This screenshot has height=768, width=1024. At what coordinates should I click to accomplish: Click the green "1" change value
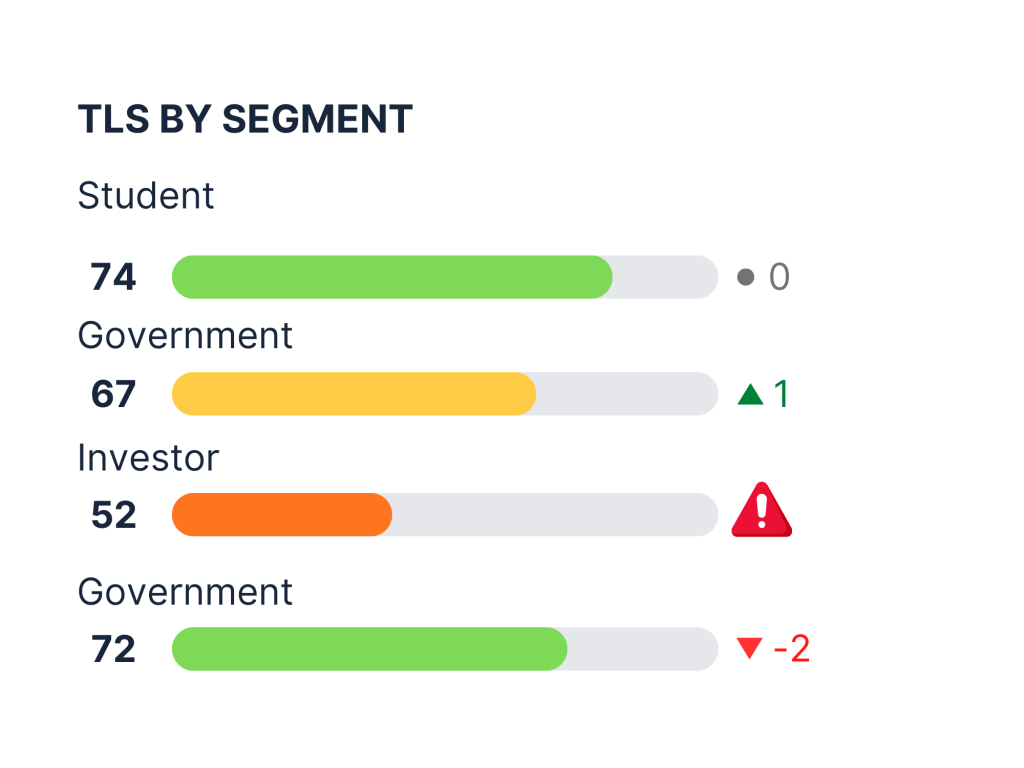(781, 395)
